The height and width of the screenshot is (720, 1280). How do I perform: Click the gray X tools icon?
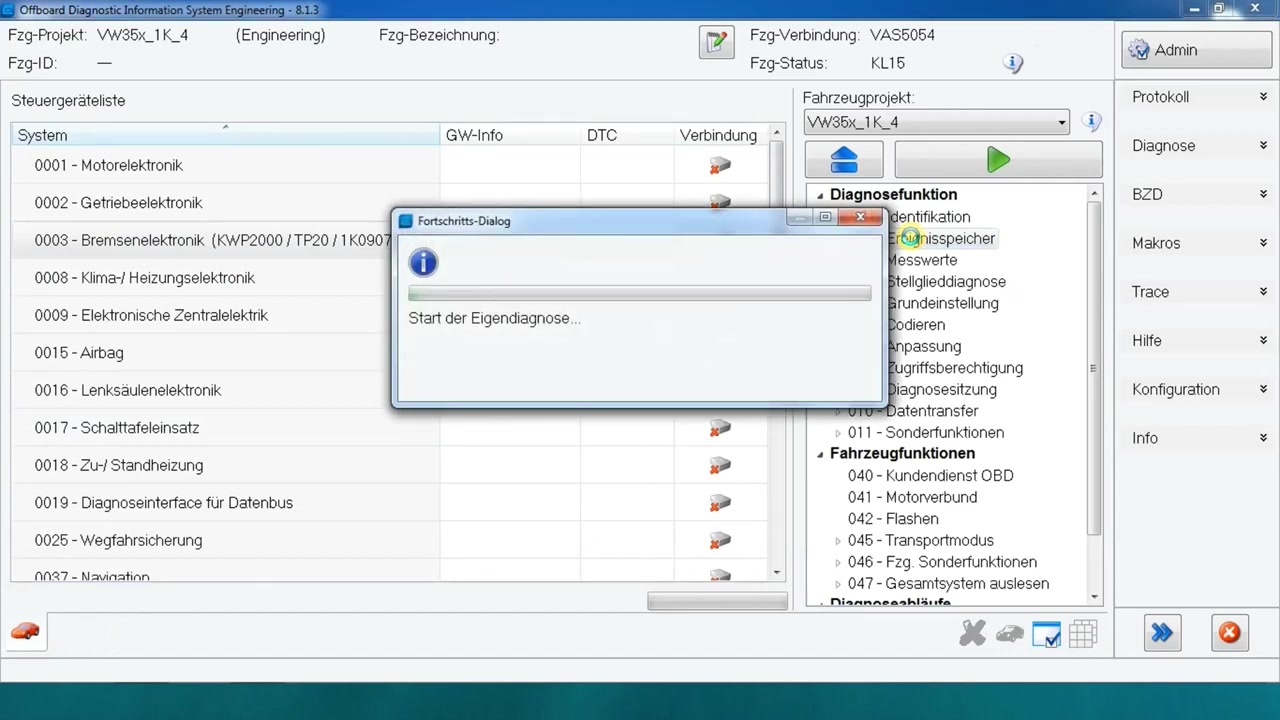(972, 633)
